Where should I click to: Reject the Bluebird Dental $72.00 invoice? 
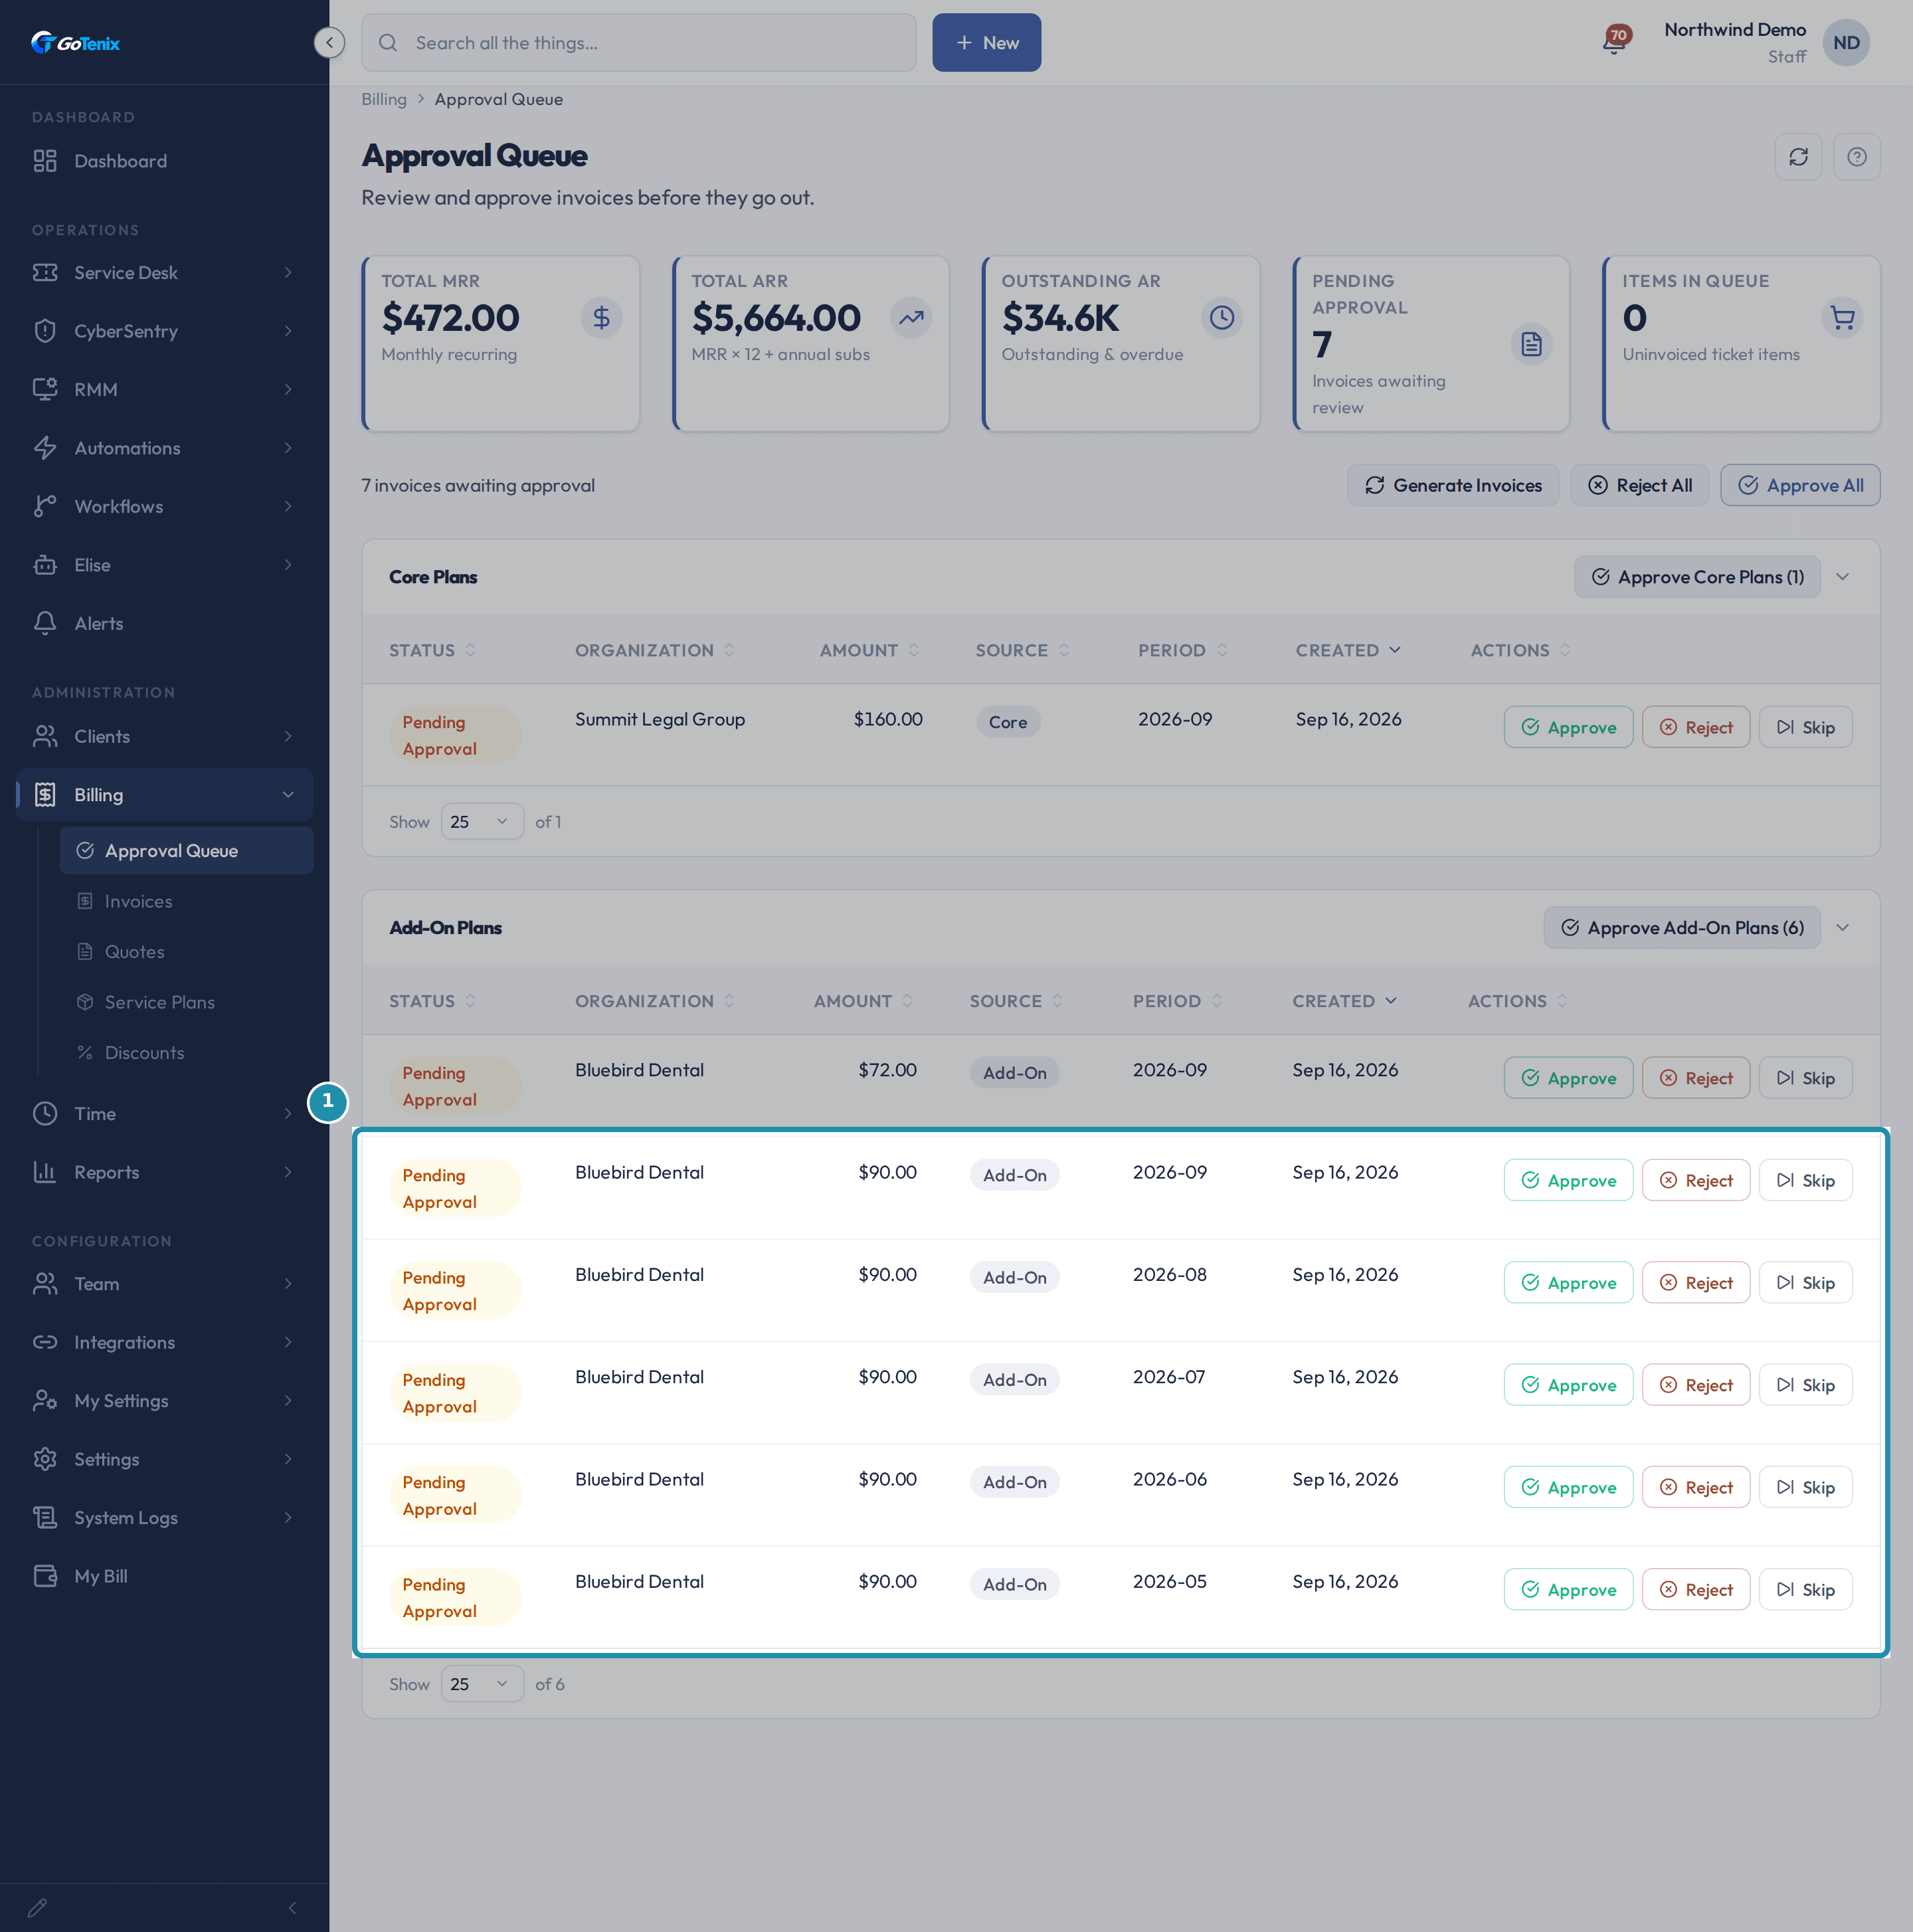[1695, 1078]
